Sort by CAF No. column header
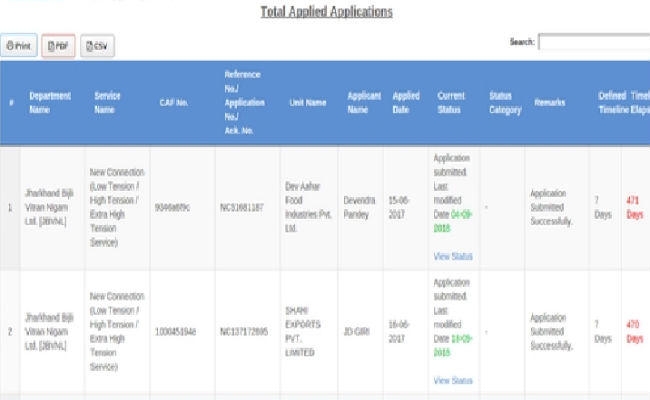This screenshot has width=650, height=400. tap(174, 103)
